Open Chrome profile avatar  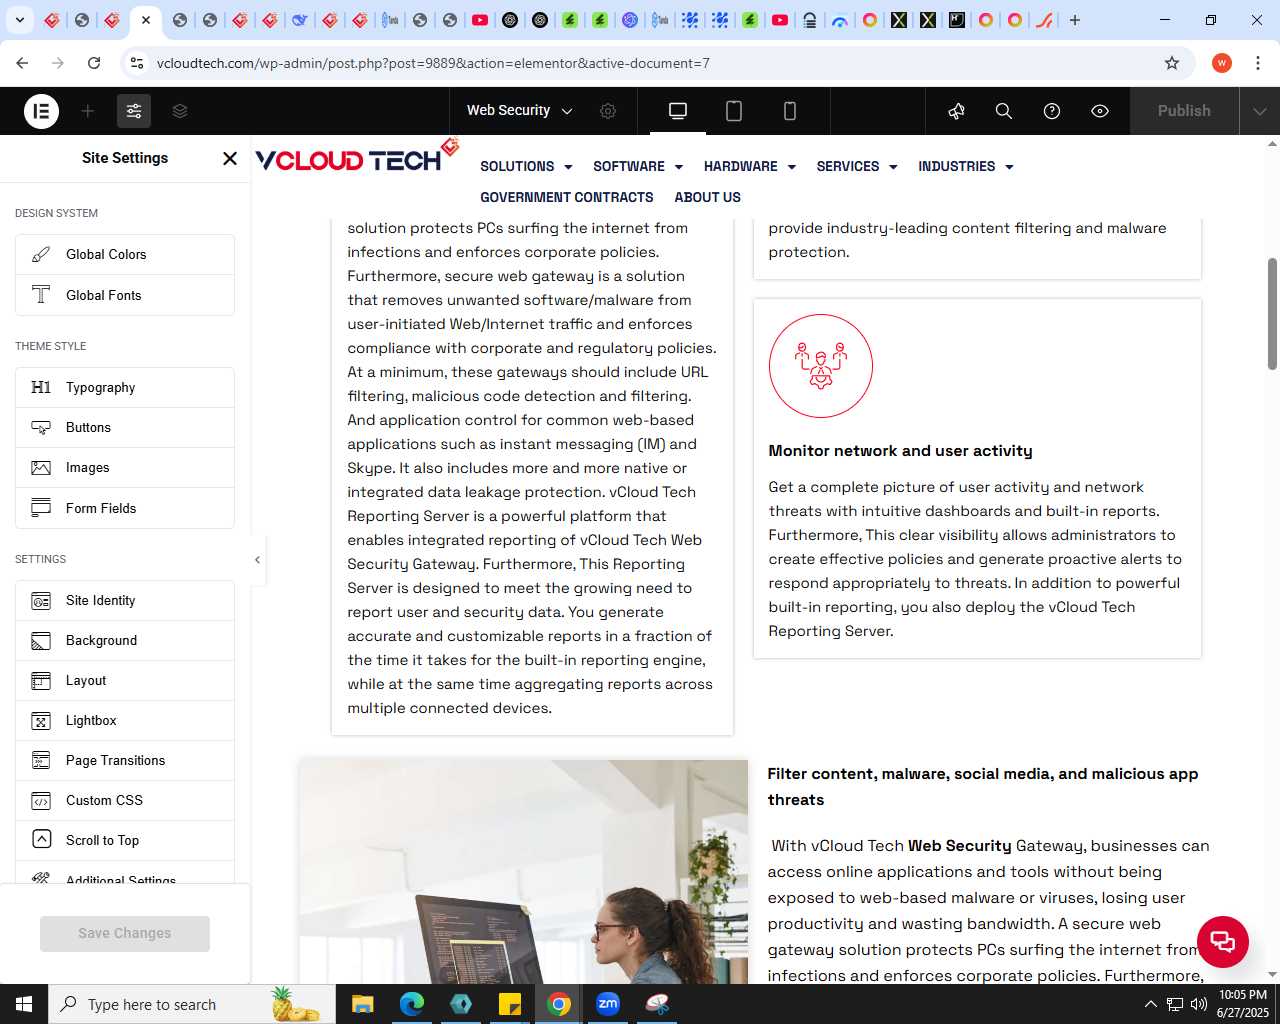pos(1222,63)
